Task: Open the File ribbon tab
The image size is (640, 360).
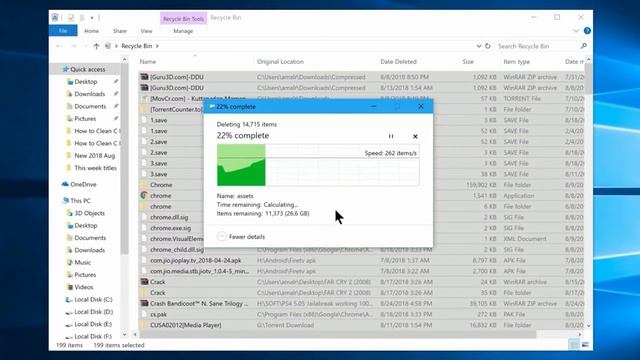Action: click(x=63, y=31)
